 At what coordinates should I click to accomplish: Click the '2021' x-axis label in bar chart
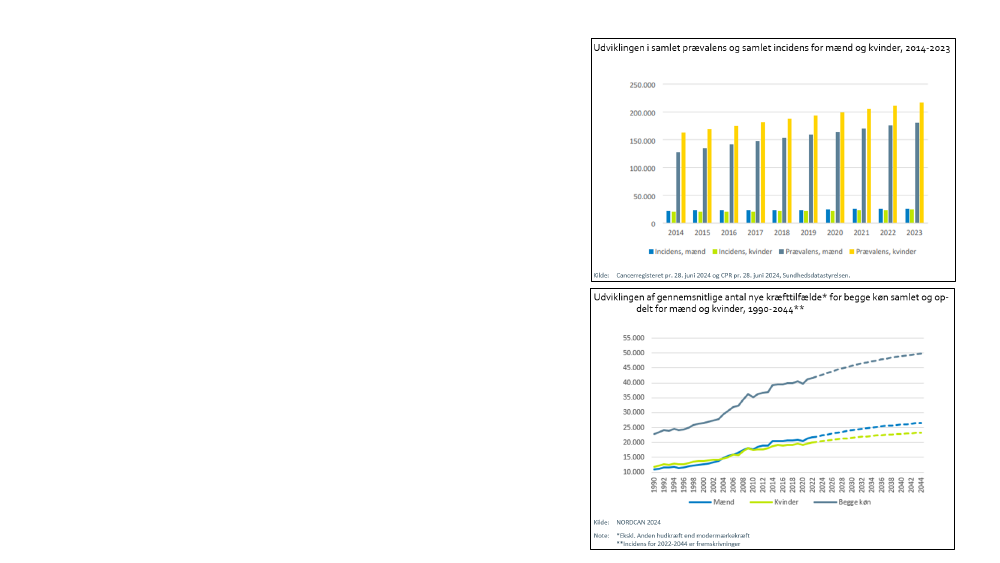tap(861, 233)
